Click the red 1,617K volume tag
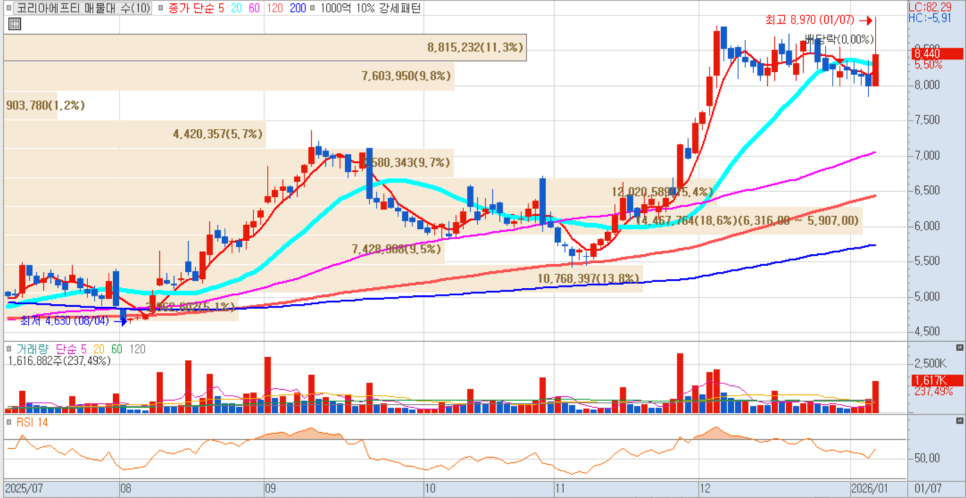Image resolution: width=966 pixels, height=498 pixels. point(926,380)
